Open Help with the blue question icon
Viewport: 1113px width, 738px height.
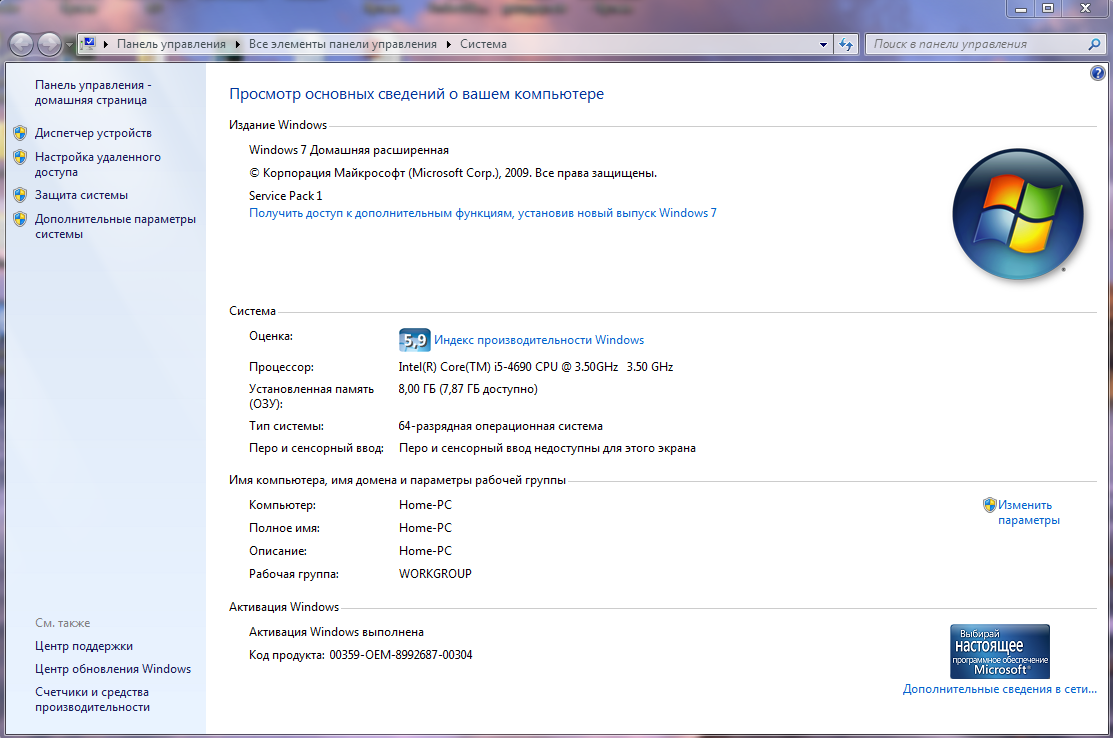(1097, 73)
